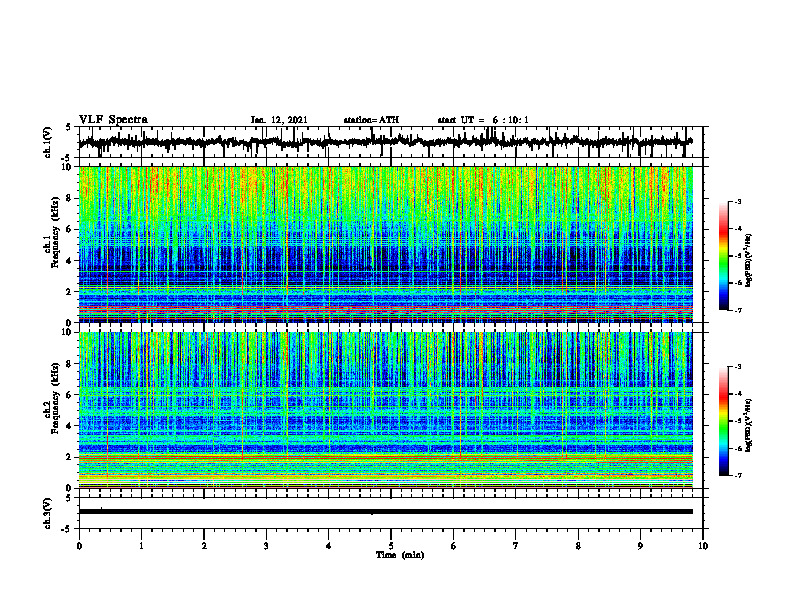Click time axis tick label "7"
This screenshot has height=612, width=792.
coord(516,546)
